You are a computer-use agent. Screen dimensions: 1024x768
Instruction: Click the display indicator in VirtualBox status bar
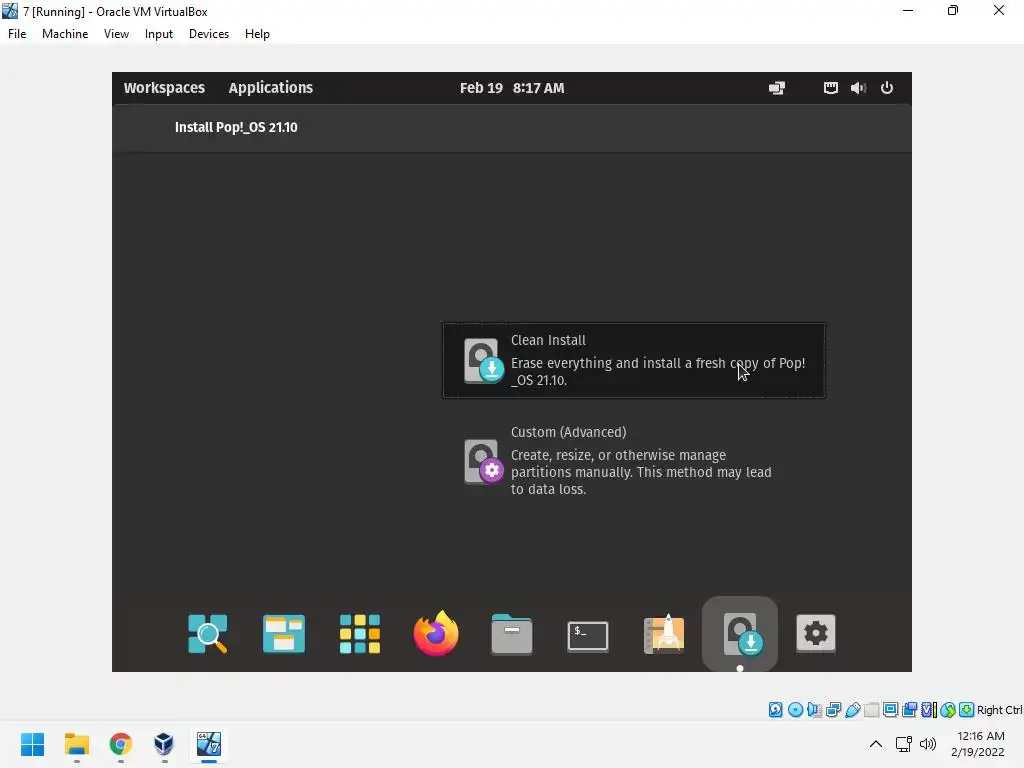point(890,710)
